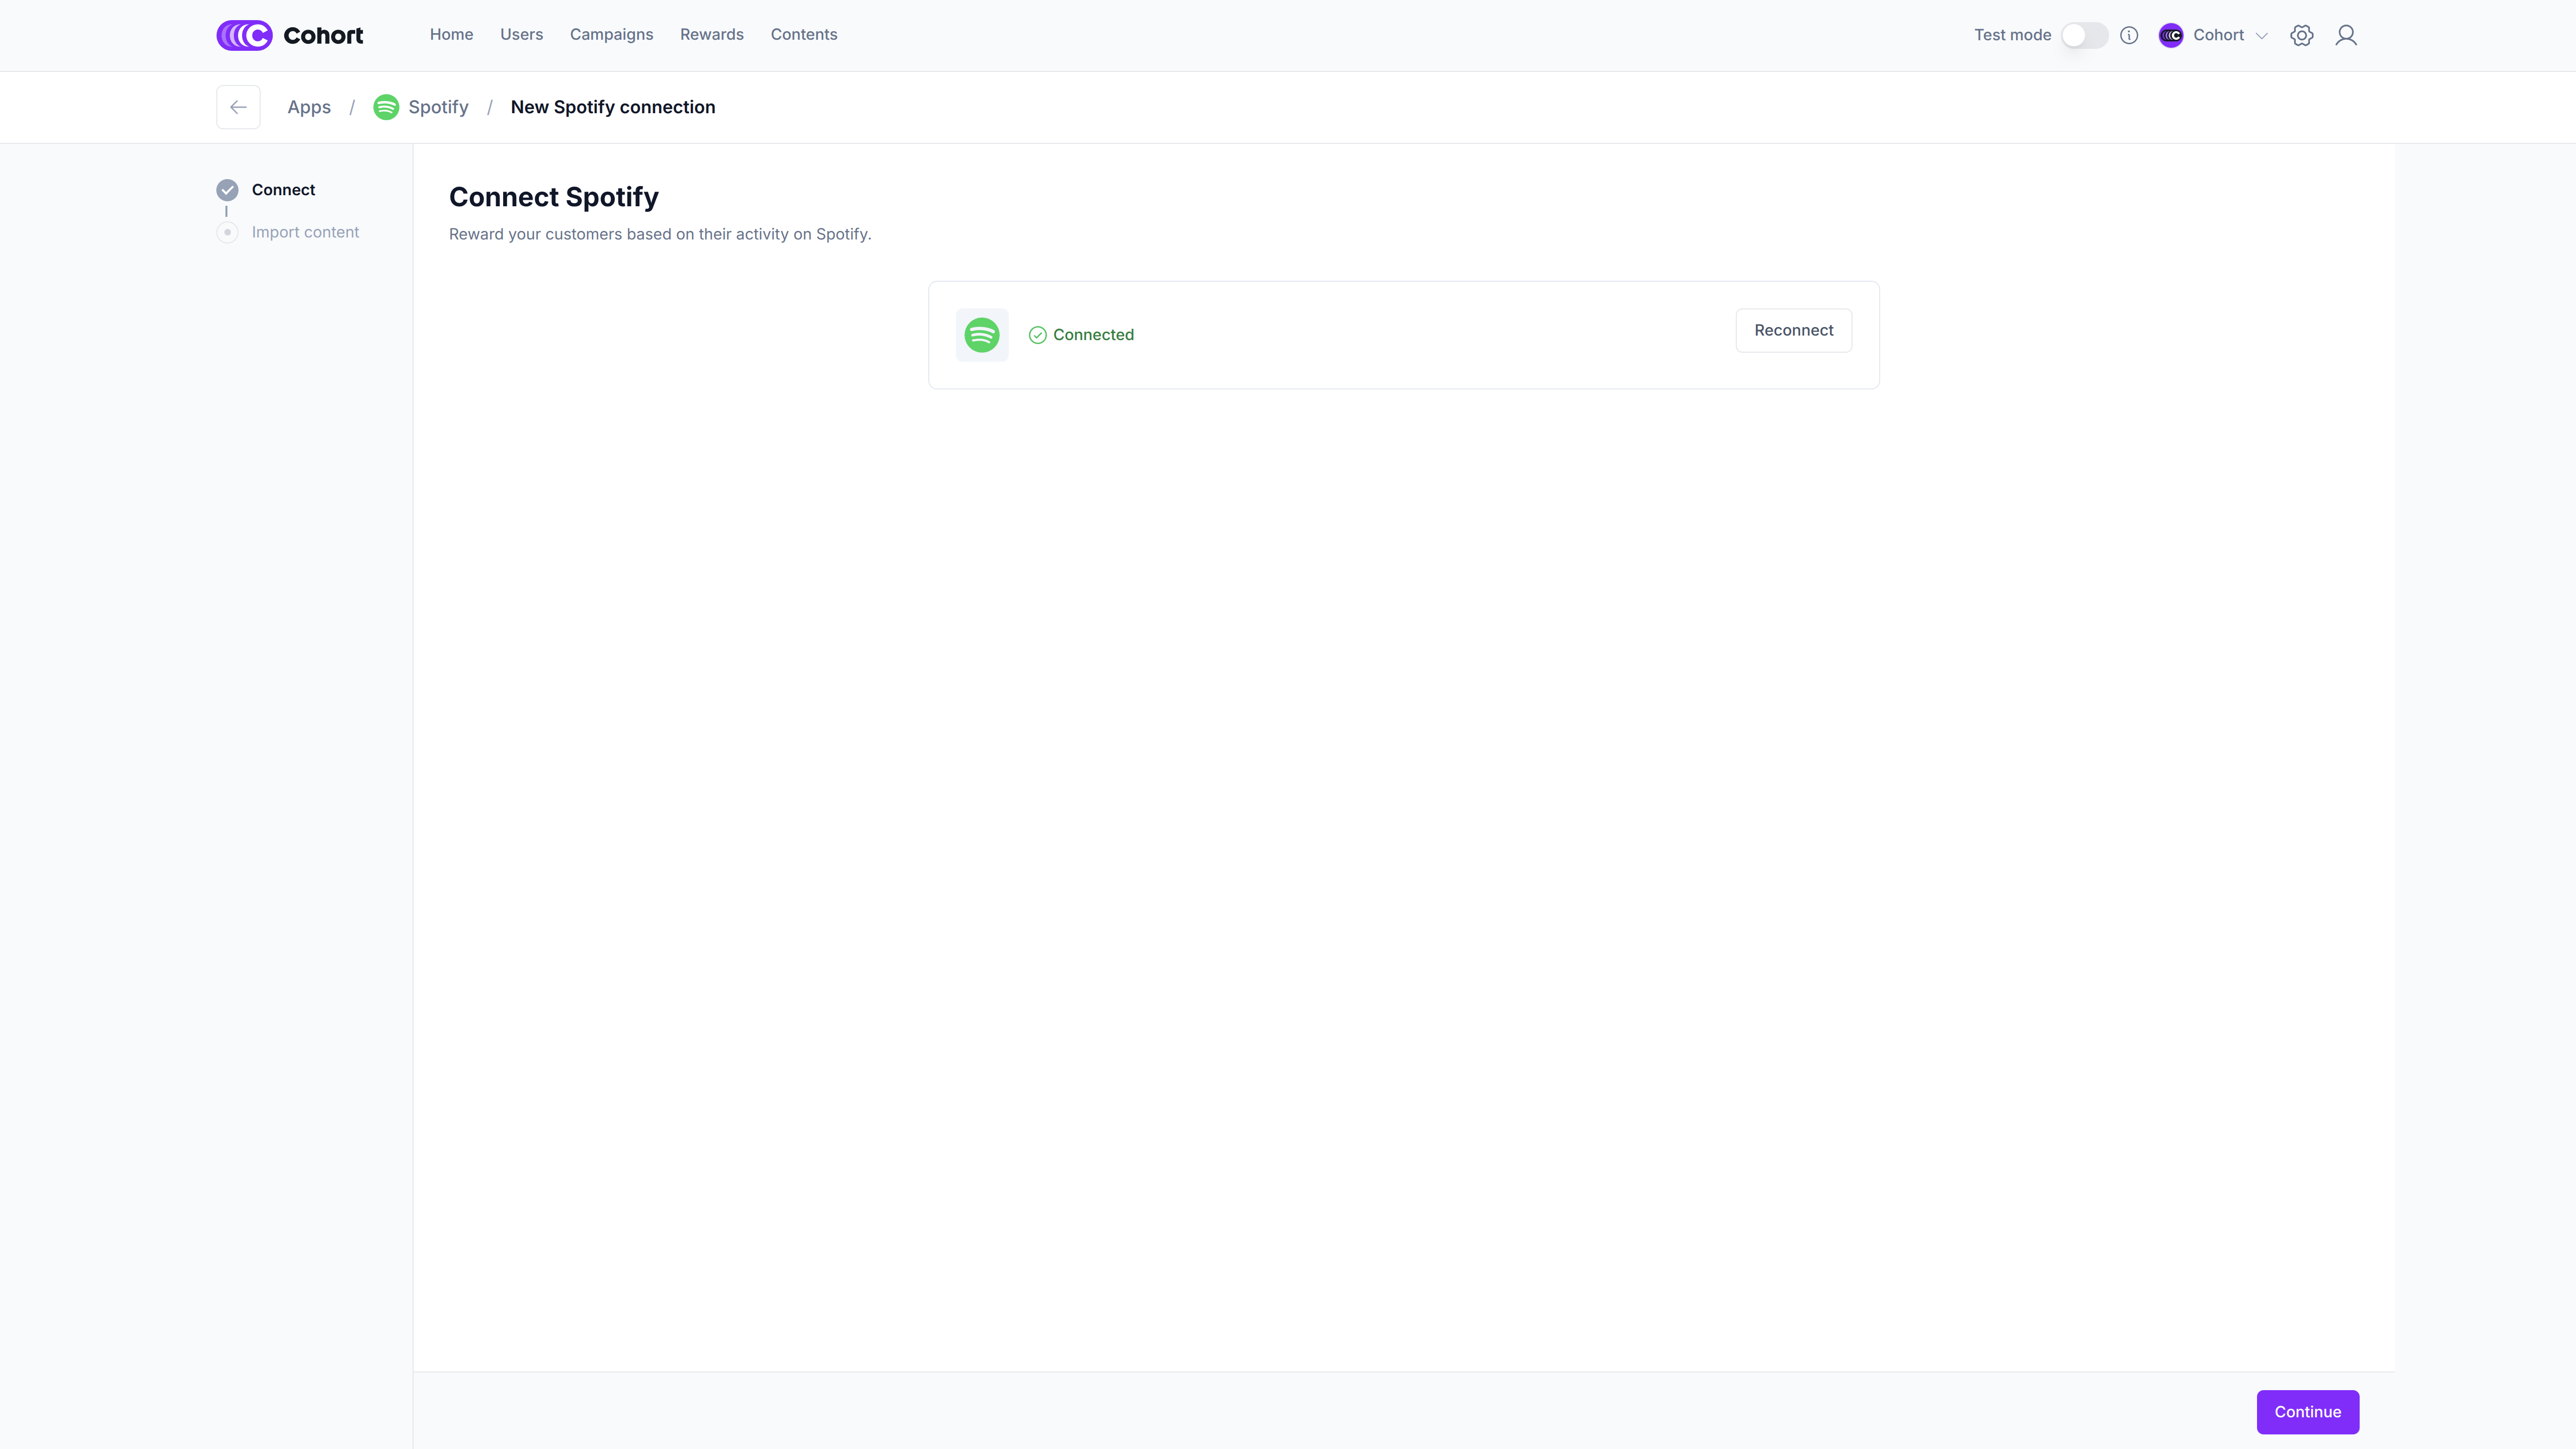The width and height of the screenshot is (2576, 1449).
Task: Click the Spotify logo in connection card
Action: click(x=981, y=335)
